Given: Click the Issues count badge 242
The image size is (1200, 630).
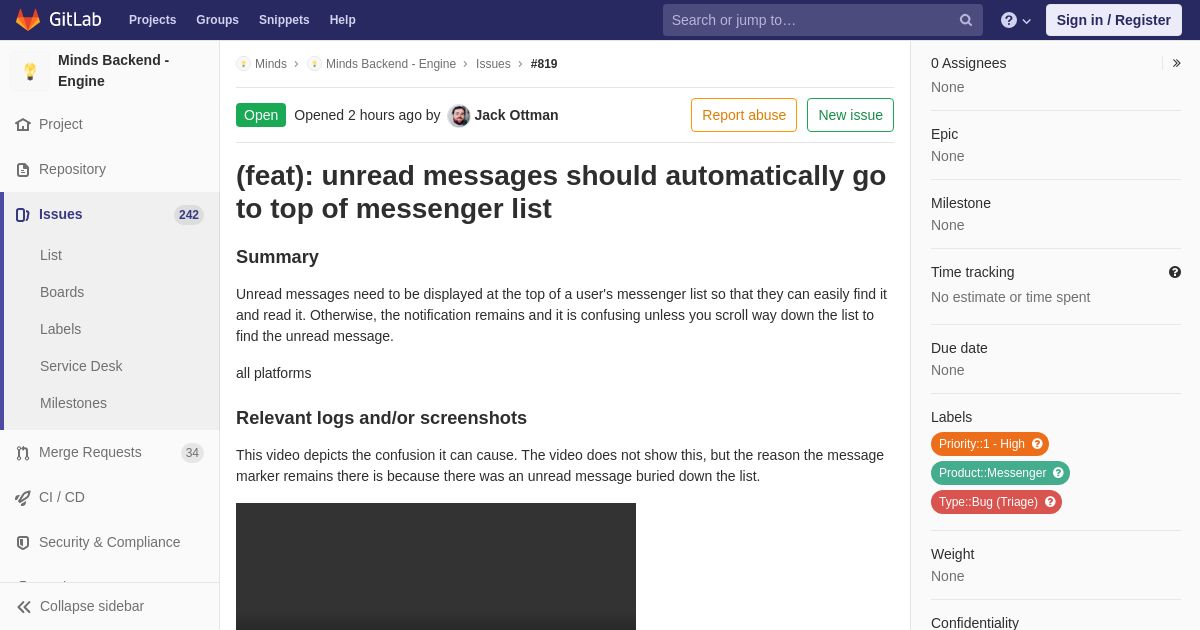Looking at the screenshot, I should click(x=189, y=215).
